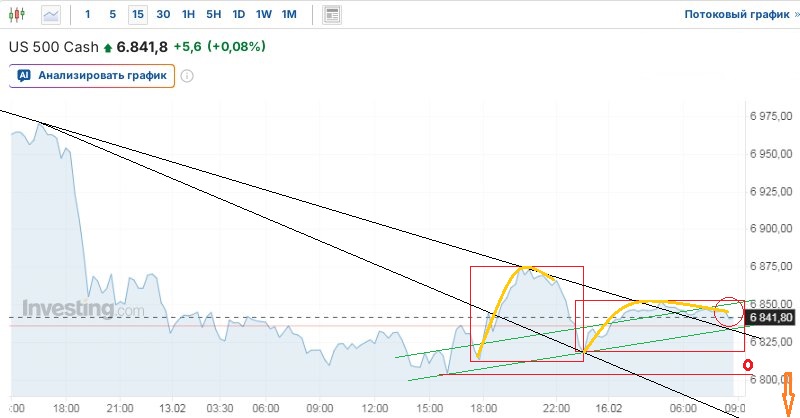The image size is (800, 418).
Task: Select the 5 minute timeframe
Action: point(112,15)
